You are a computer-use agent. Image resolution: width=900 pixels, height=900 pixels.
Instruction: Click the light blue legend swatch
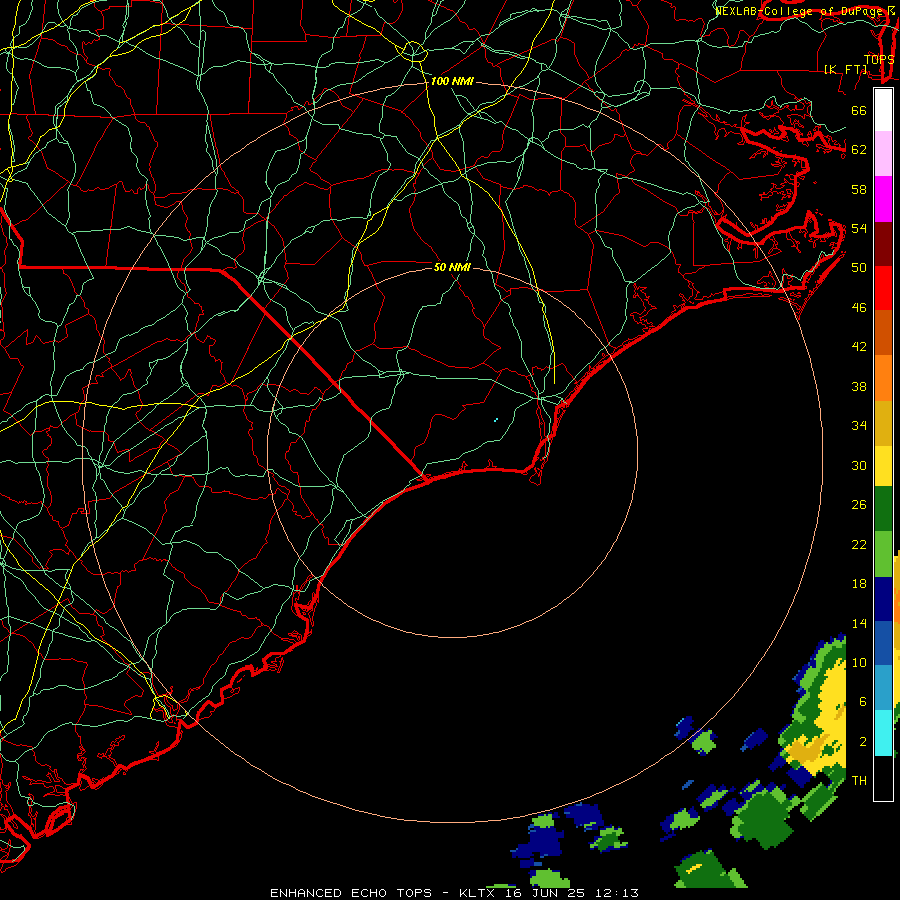883,687
